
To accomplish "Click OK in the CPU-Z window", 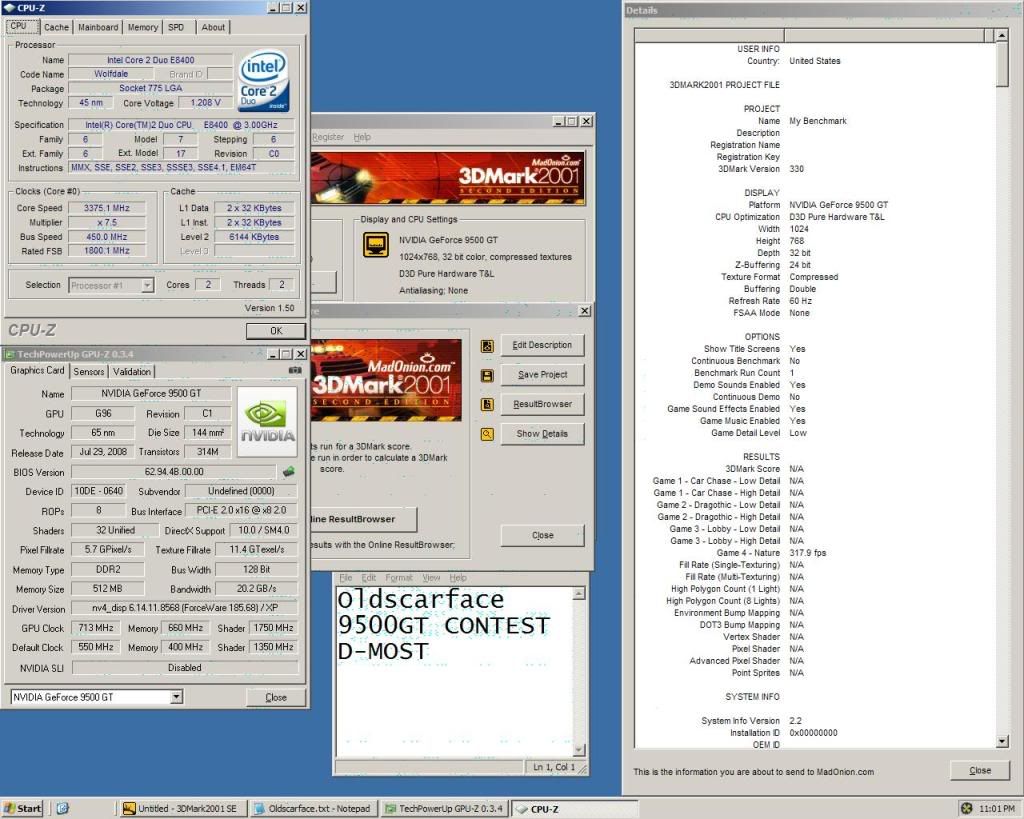I will pyautogui.click(x=276, y=331).
